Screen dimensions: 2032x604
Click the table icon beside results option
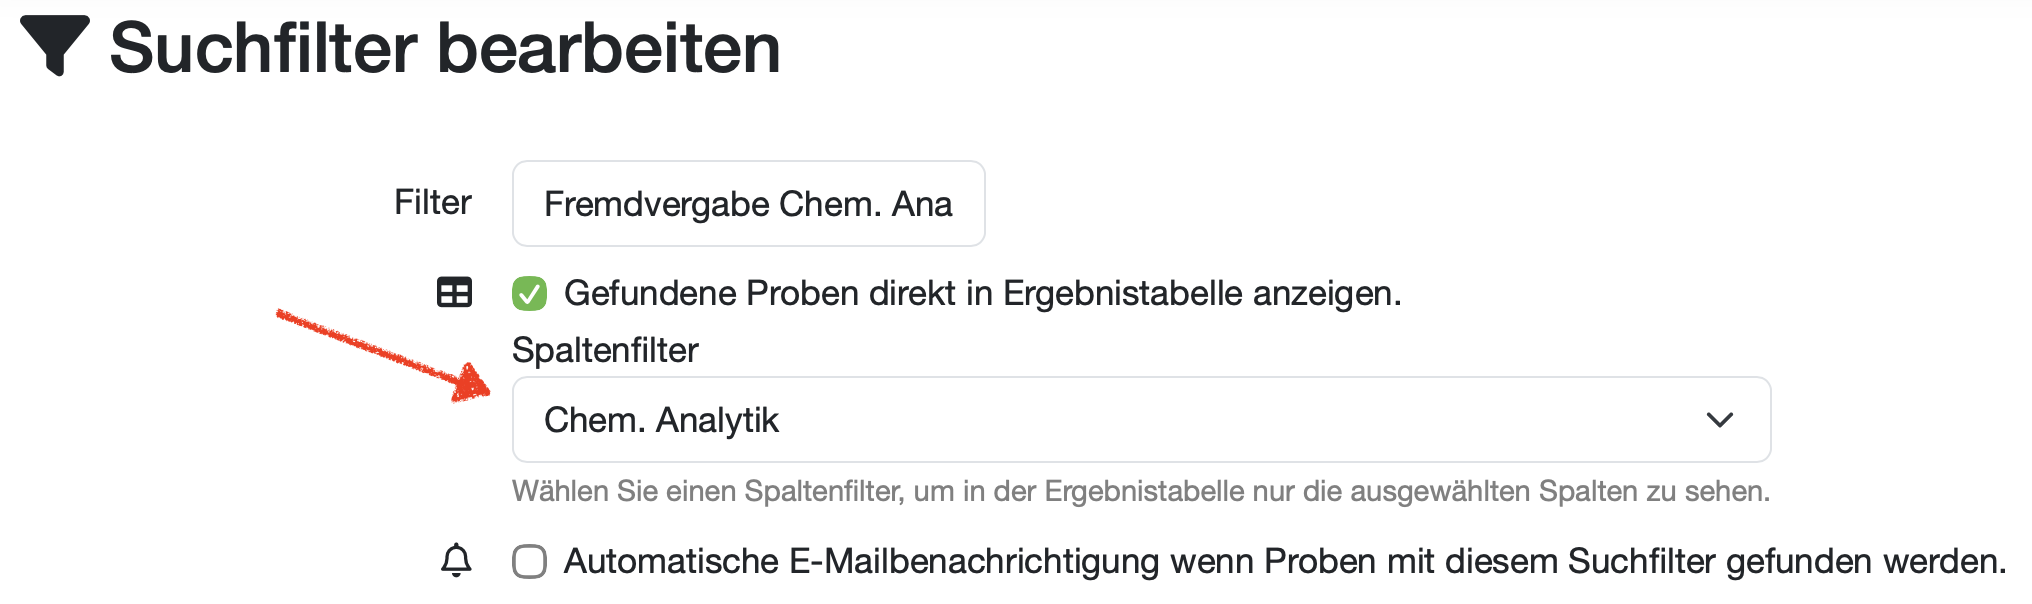[454, 293]
